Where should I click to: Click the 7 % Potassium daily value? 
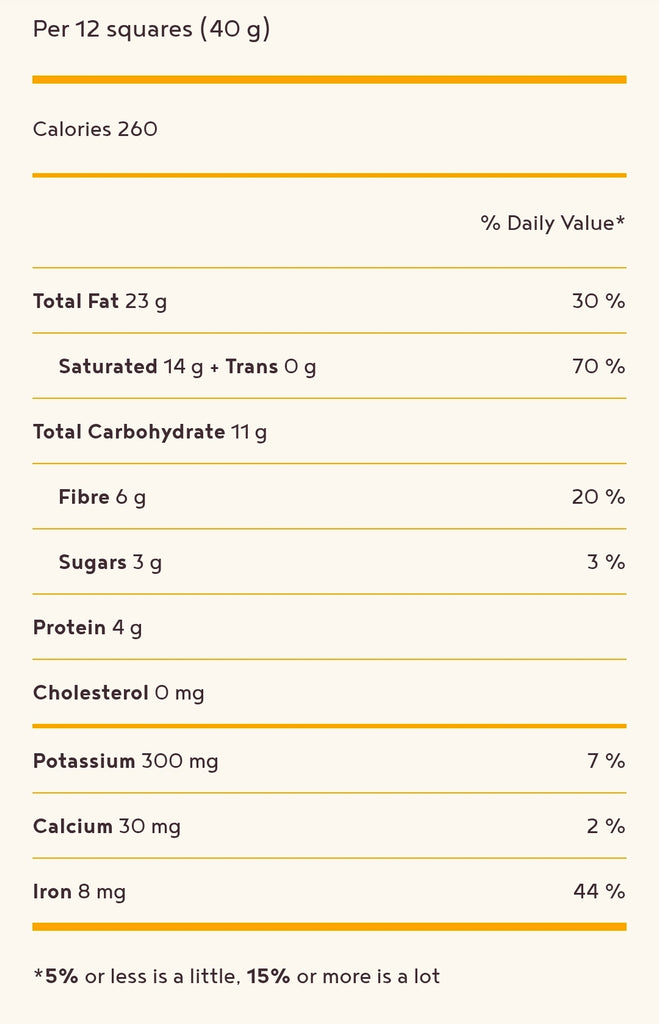point(606,761)
